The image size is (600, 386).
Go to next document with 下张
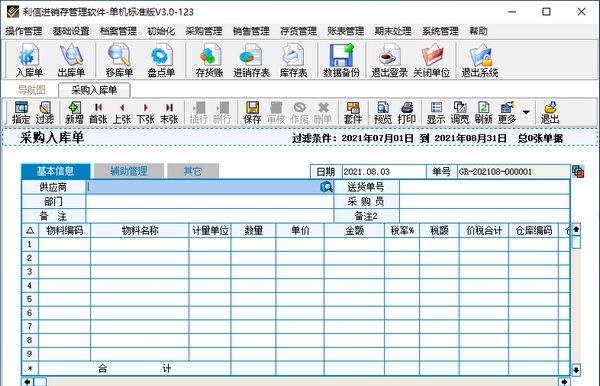tap(145, 113)
